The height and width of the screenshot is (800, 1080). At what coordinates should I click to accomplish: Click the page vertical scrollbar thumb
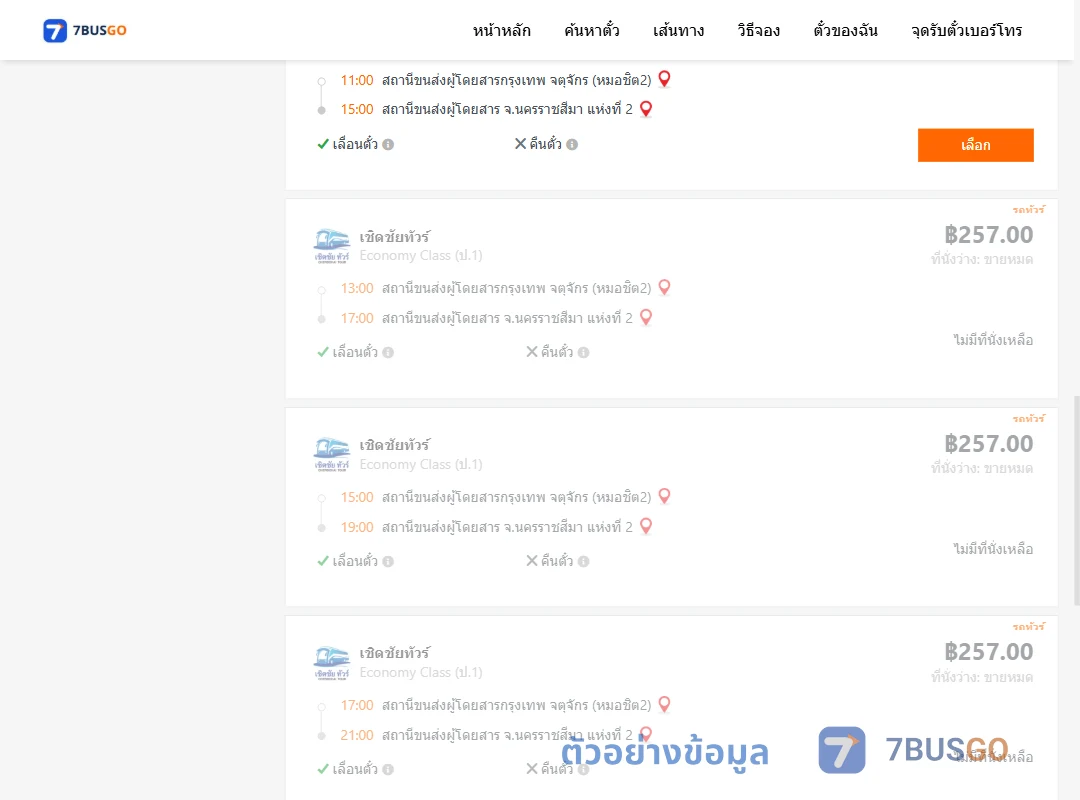click(x=1077, y=501)
